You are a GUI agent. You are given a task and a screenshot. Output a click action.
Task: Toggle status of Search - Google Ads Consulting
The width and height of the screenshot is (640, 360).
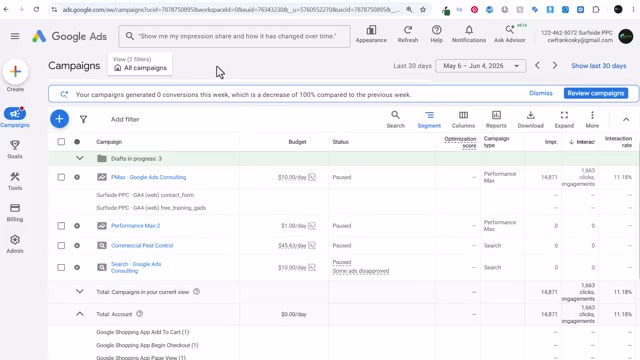pos(77,267)
